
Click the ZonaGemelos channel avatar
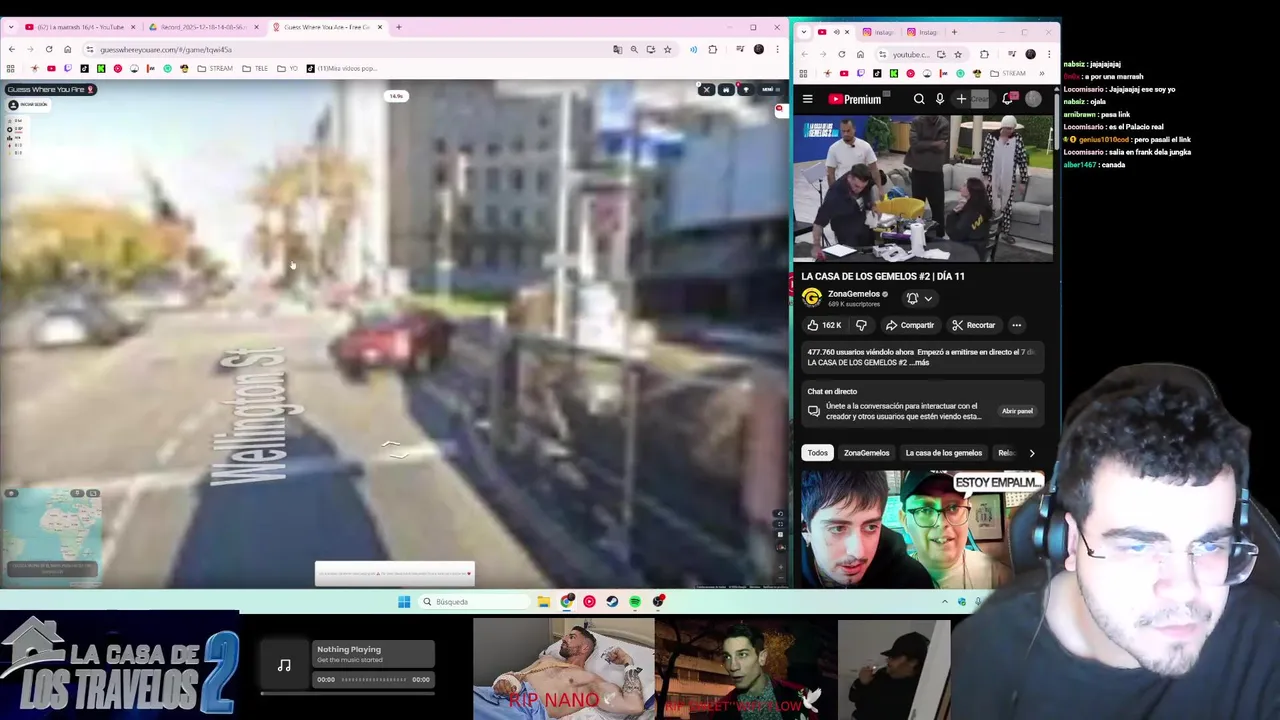(812, 298)
